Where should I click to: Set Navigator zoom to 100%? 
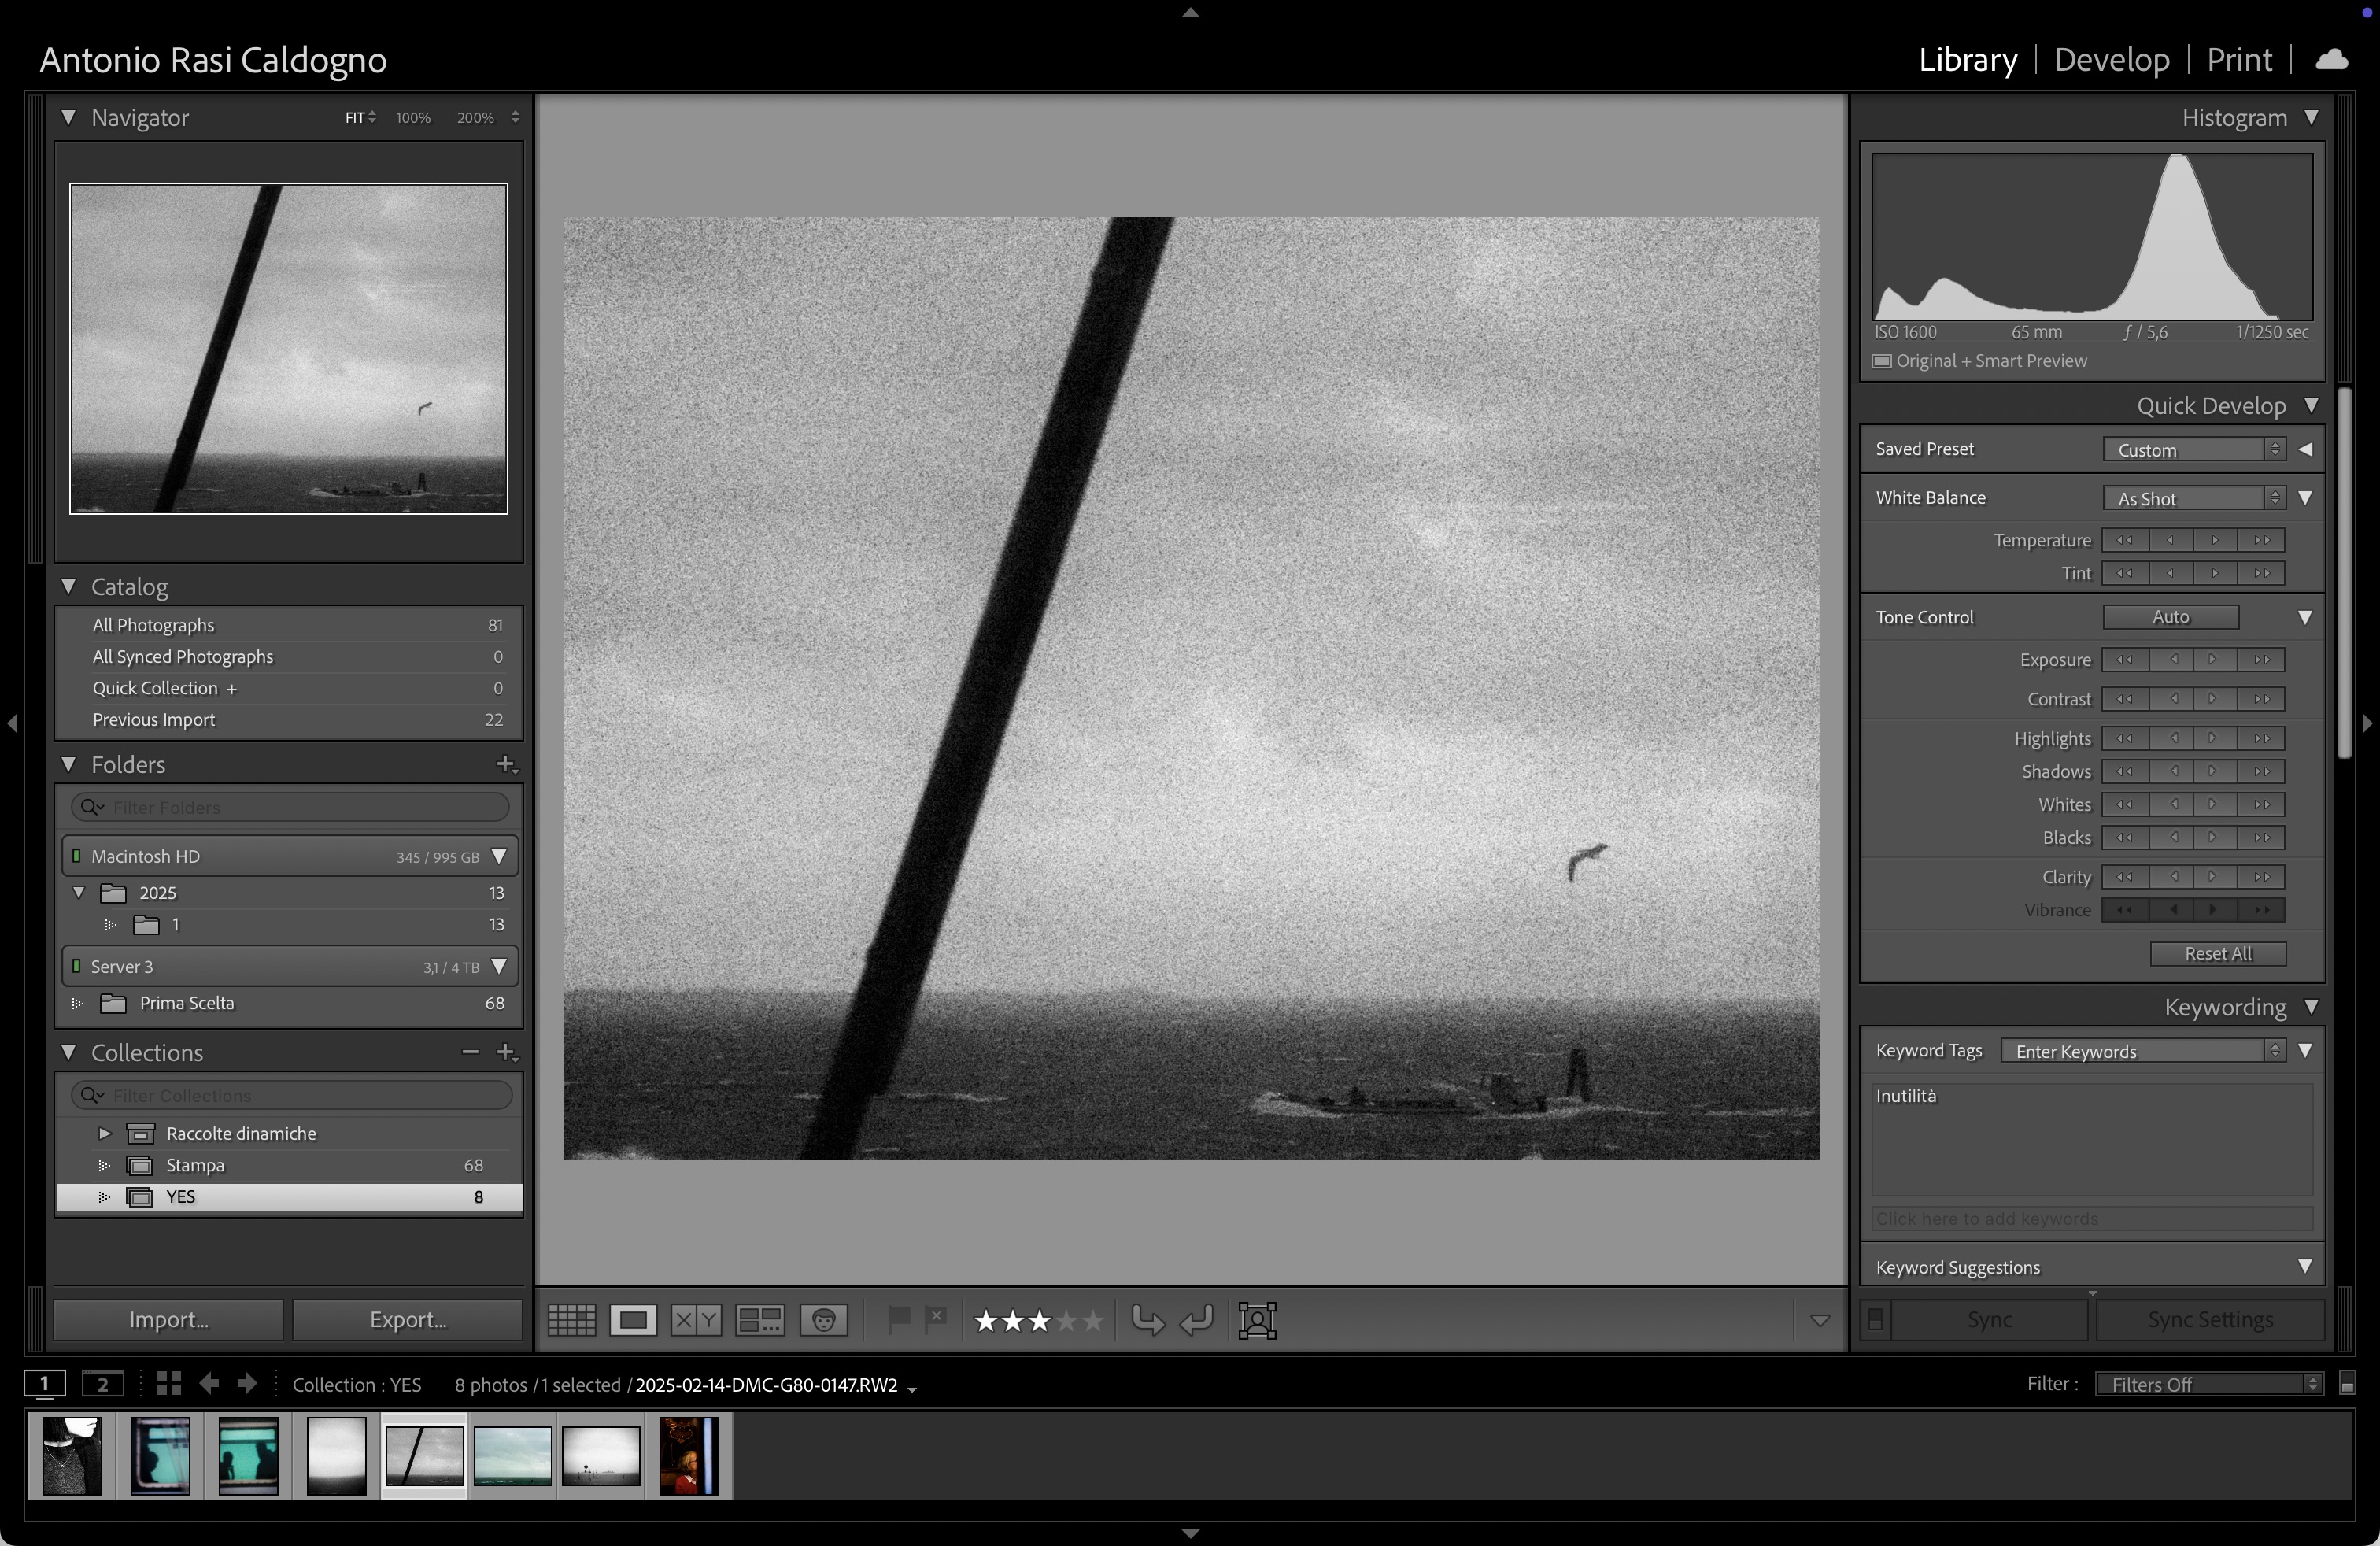tap(413, 118)
